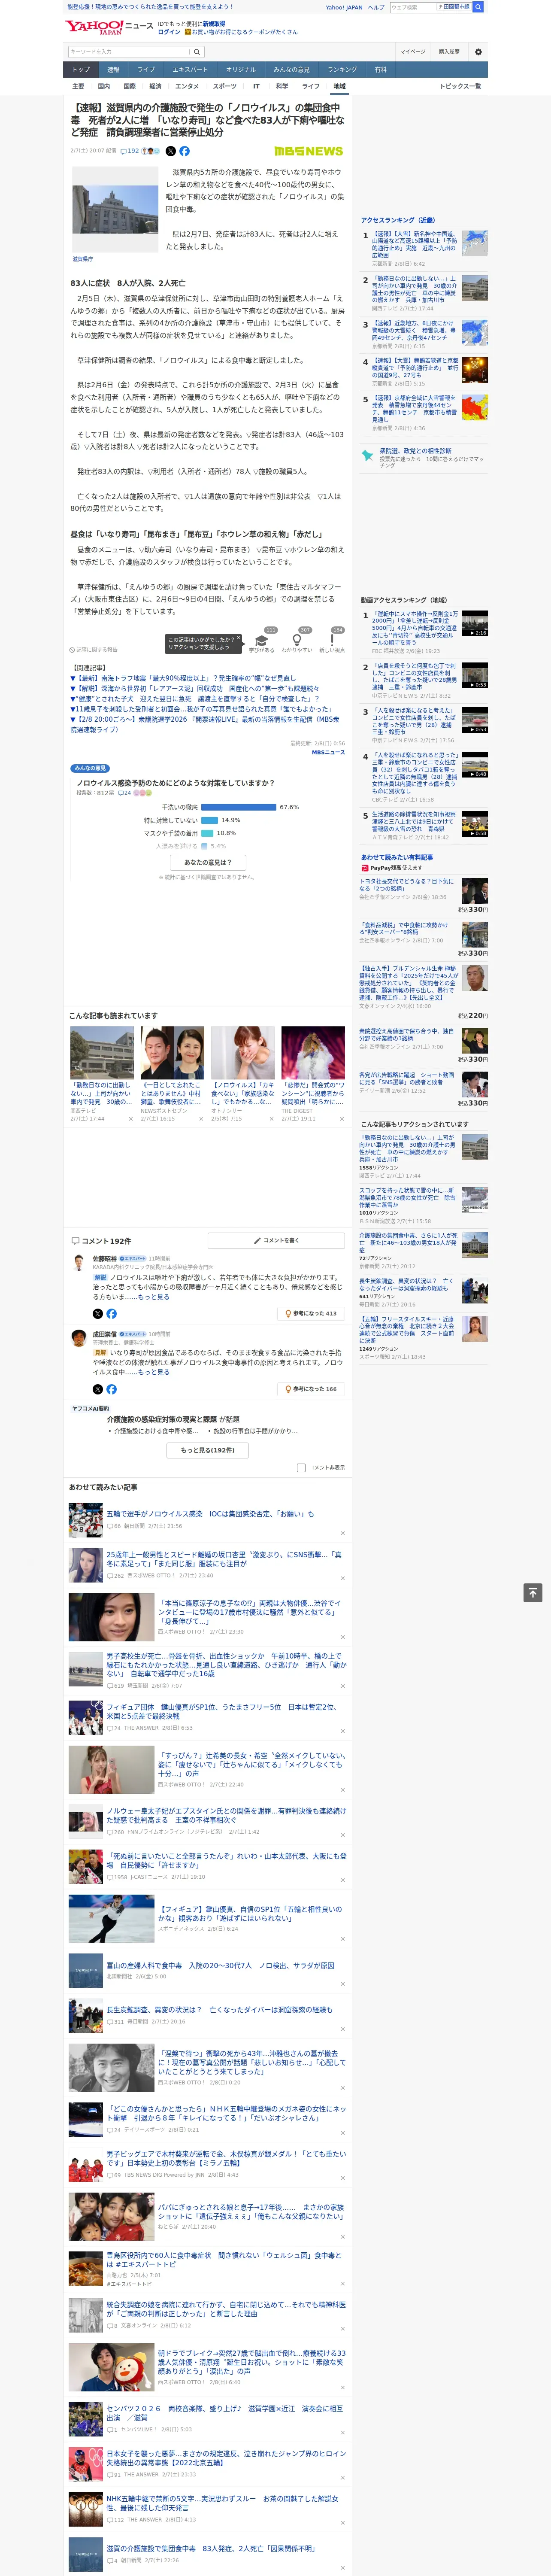Screen dimensions: 551x2576
Task: Click the blue web search magnifier button
Action: click(x=478, y=7)
